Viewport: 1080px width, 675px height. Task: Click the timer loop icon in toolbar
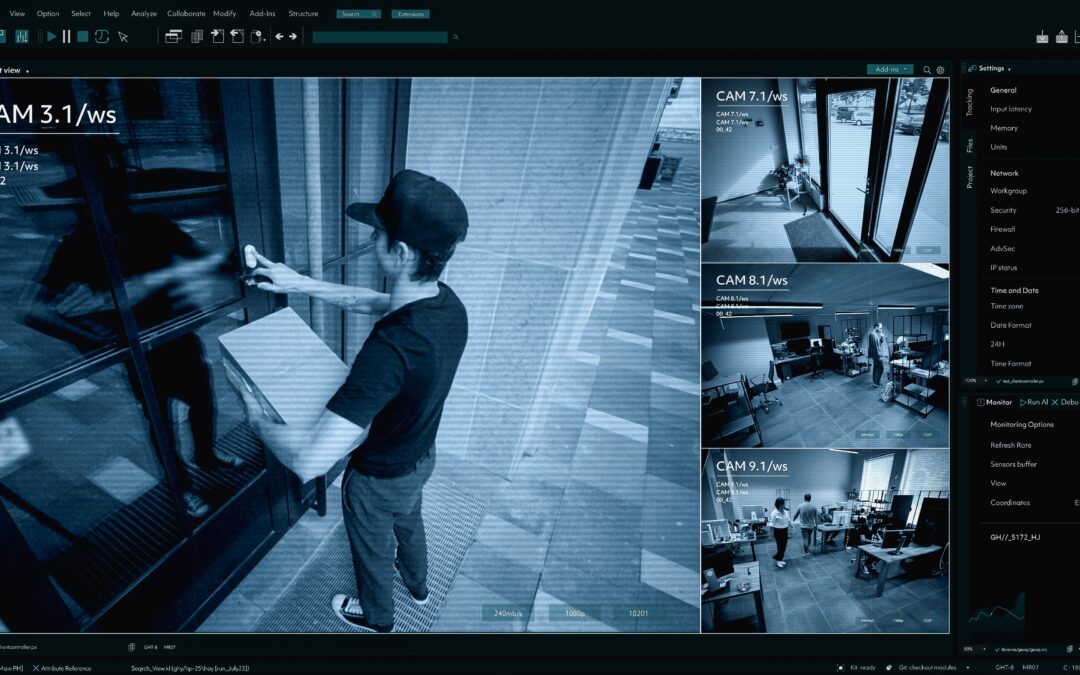pyautogui.click(x=102, y=37)
